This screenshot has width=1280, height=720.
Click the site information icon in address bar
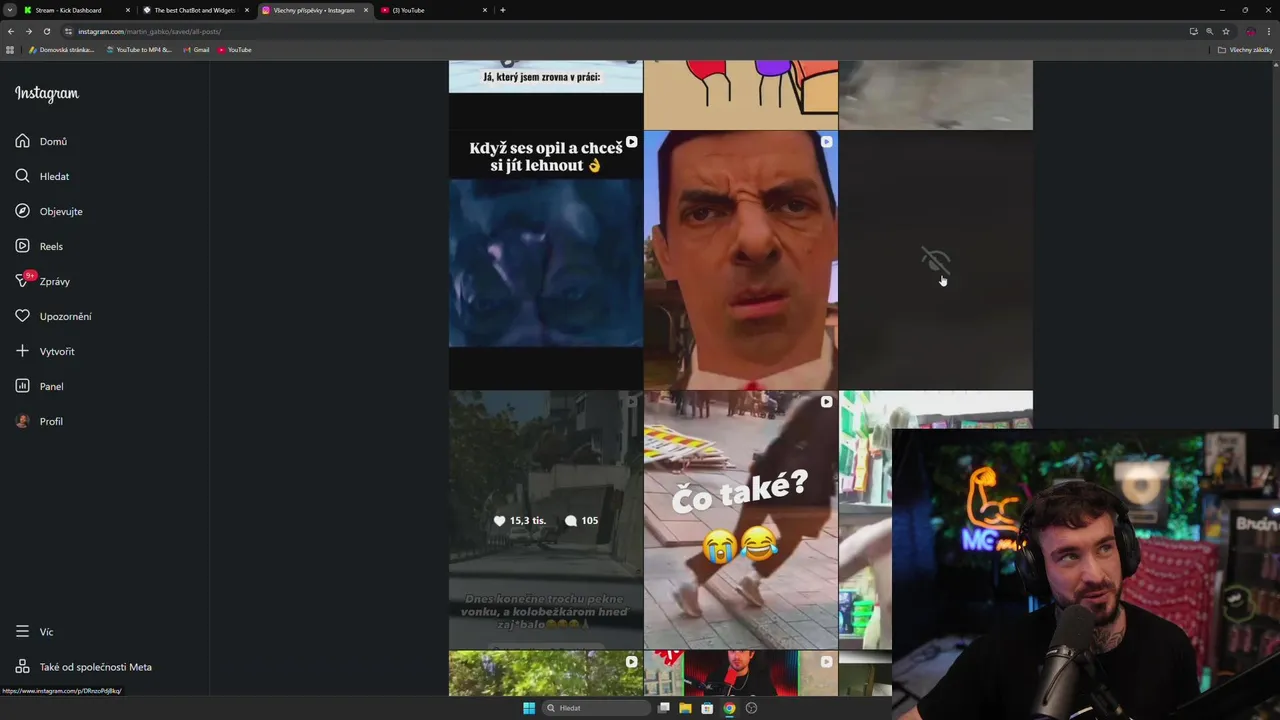click(68, 31)
